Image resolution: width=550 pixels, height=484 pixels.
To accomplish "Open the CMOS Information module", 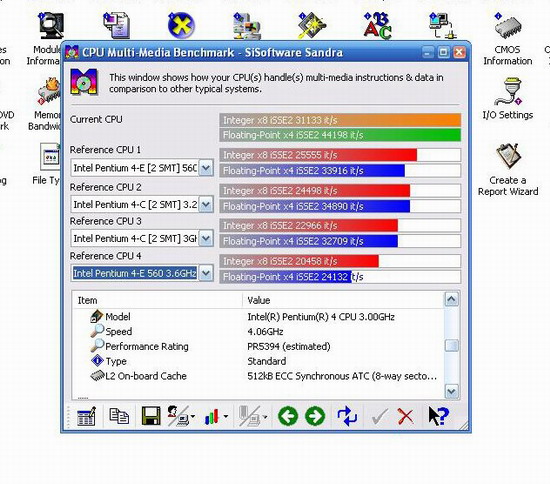I will (508, 39).
